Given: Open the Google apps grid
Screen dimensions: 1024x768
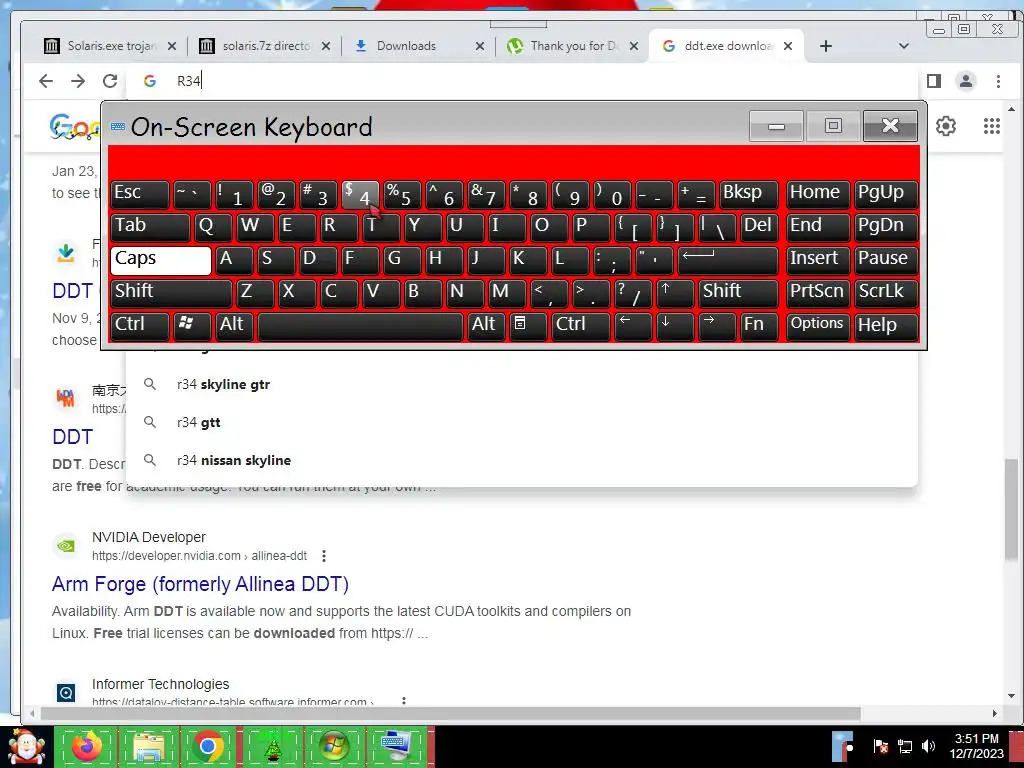Looking at the screenshot, I should tap(991, 126).
